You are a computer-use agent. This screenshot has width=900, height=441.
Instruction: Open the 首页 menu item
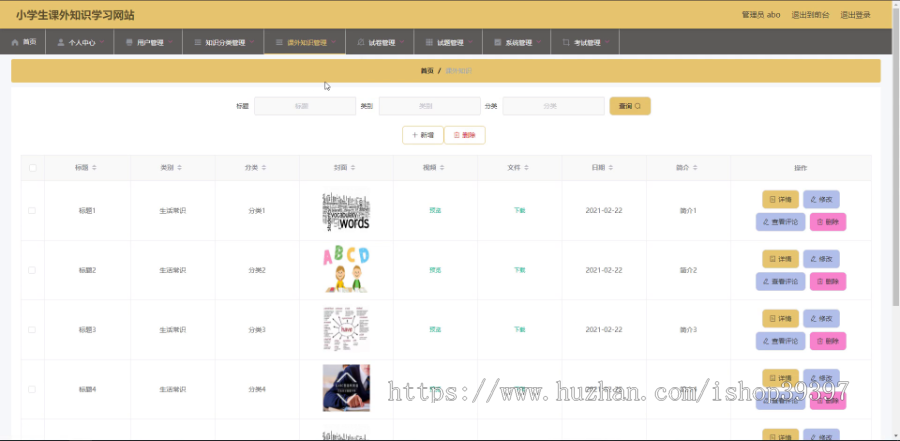(23, 42)
